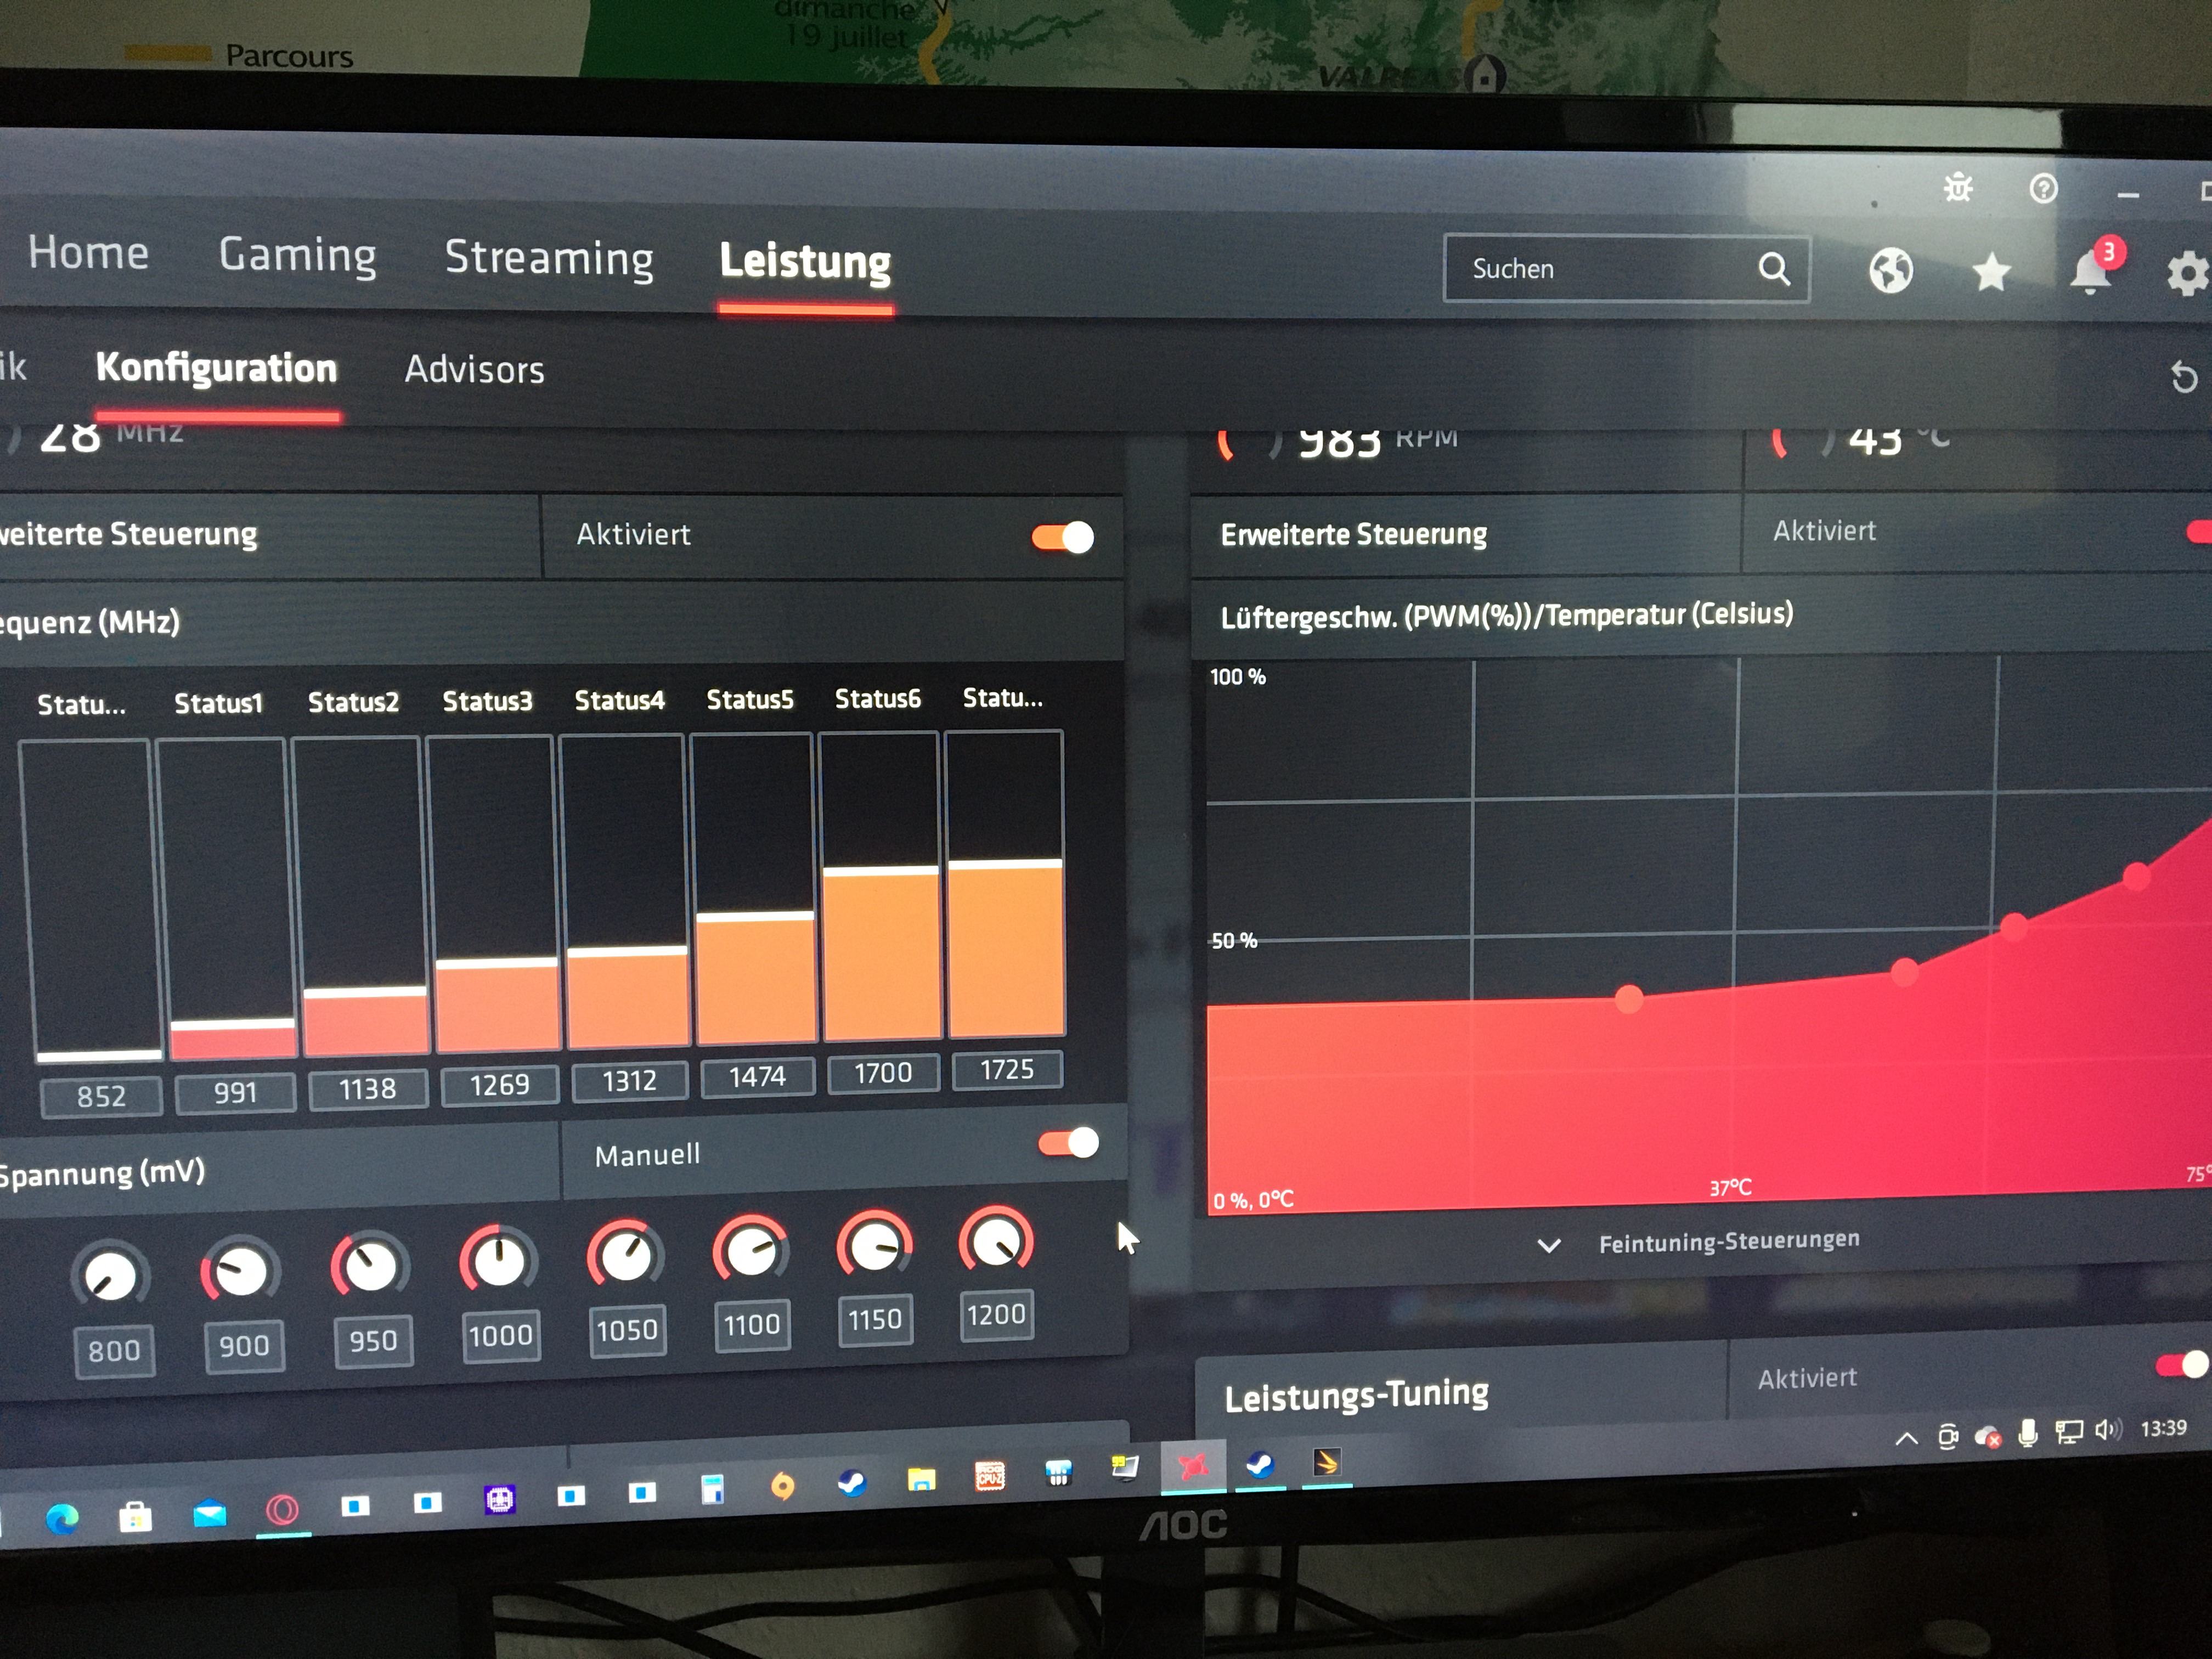Open the settings gear icon
The width and height of the screenshot is (2212, 1659).
pos(2188,274)
